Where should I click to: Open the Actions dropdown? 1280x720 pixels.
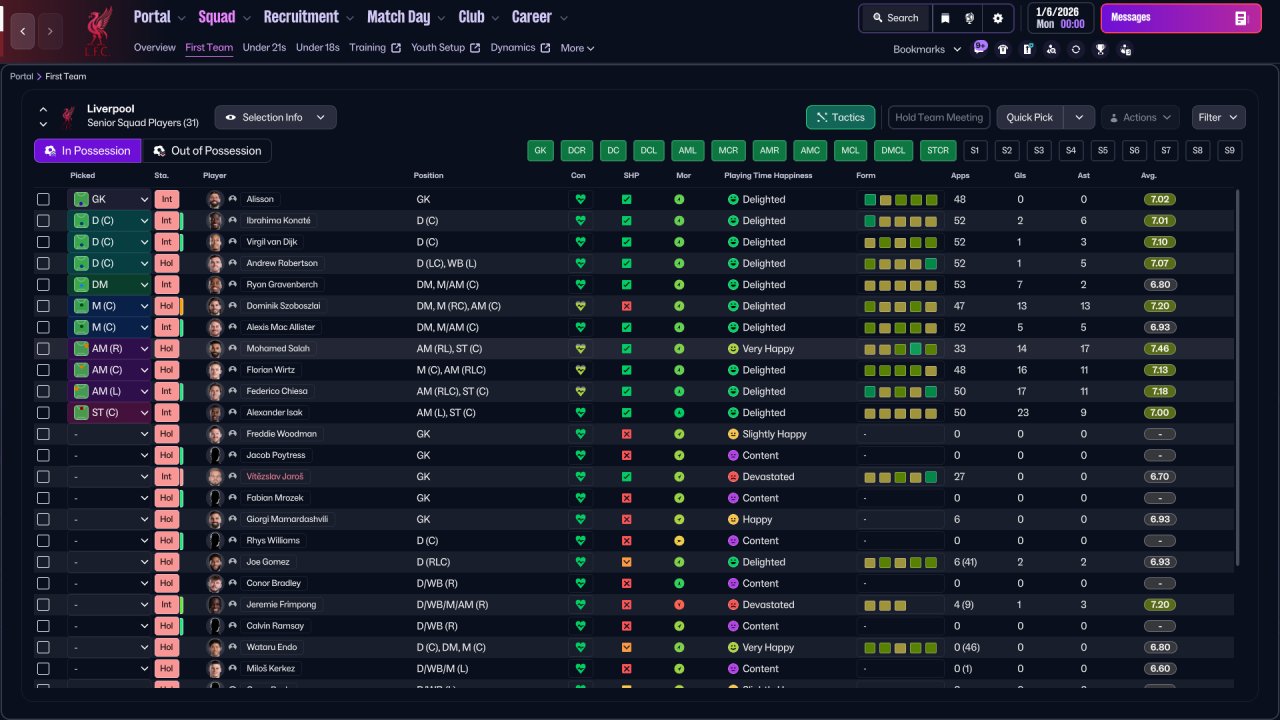point(1140,117)
